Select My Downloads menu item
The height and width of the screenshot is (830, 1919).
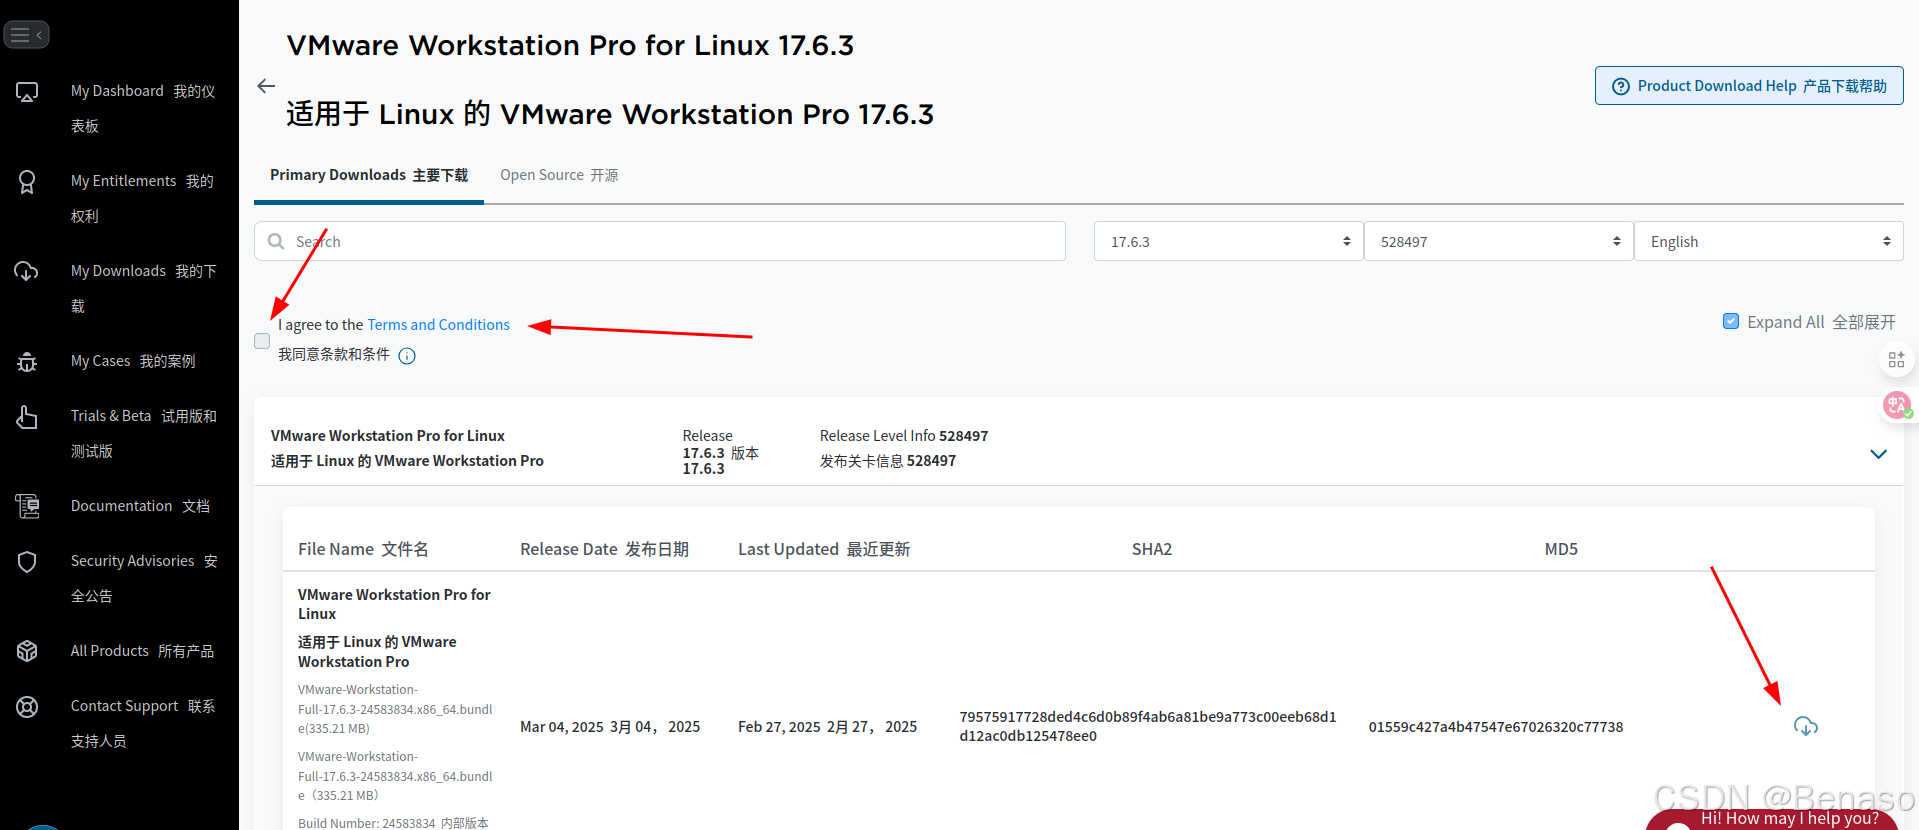(x=144, y=288)
